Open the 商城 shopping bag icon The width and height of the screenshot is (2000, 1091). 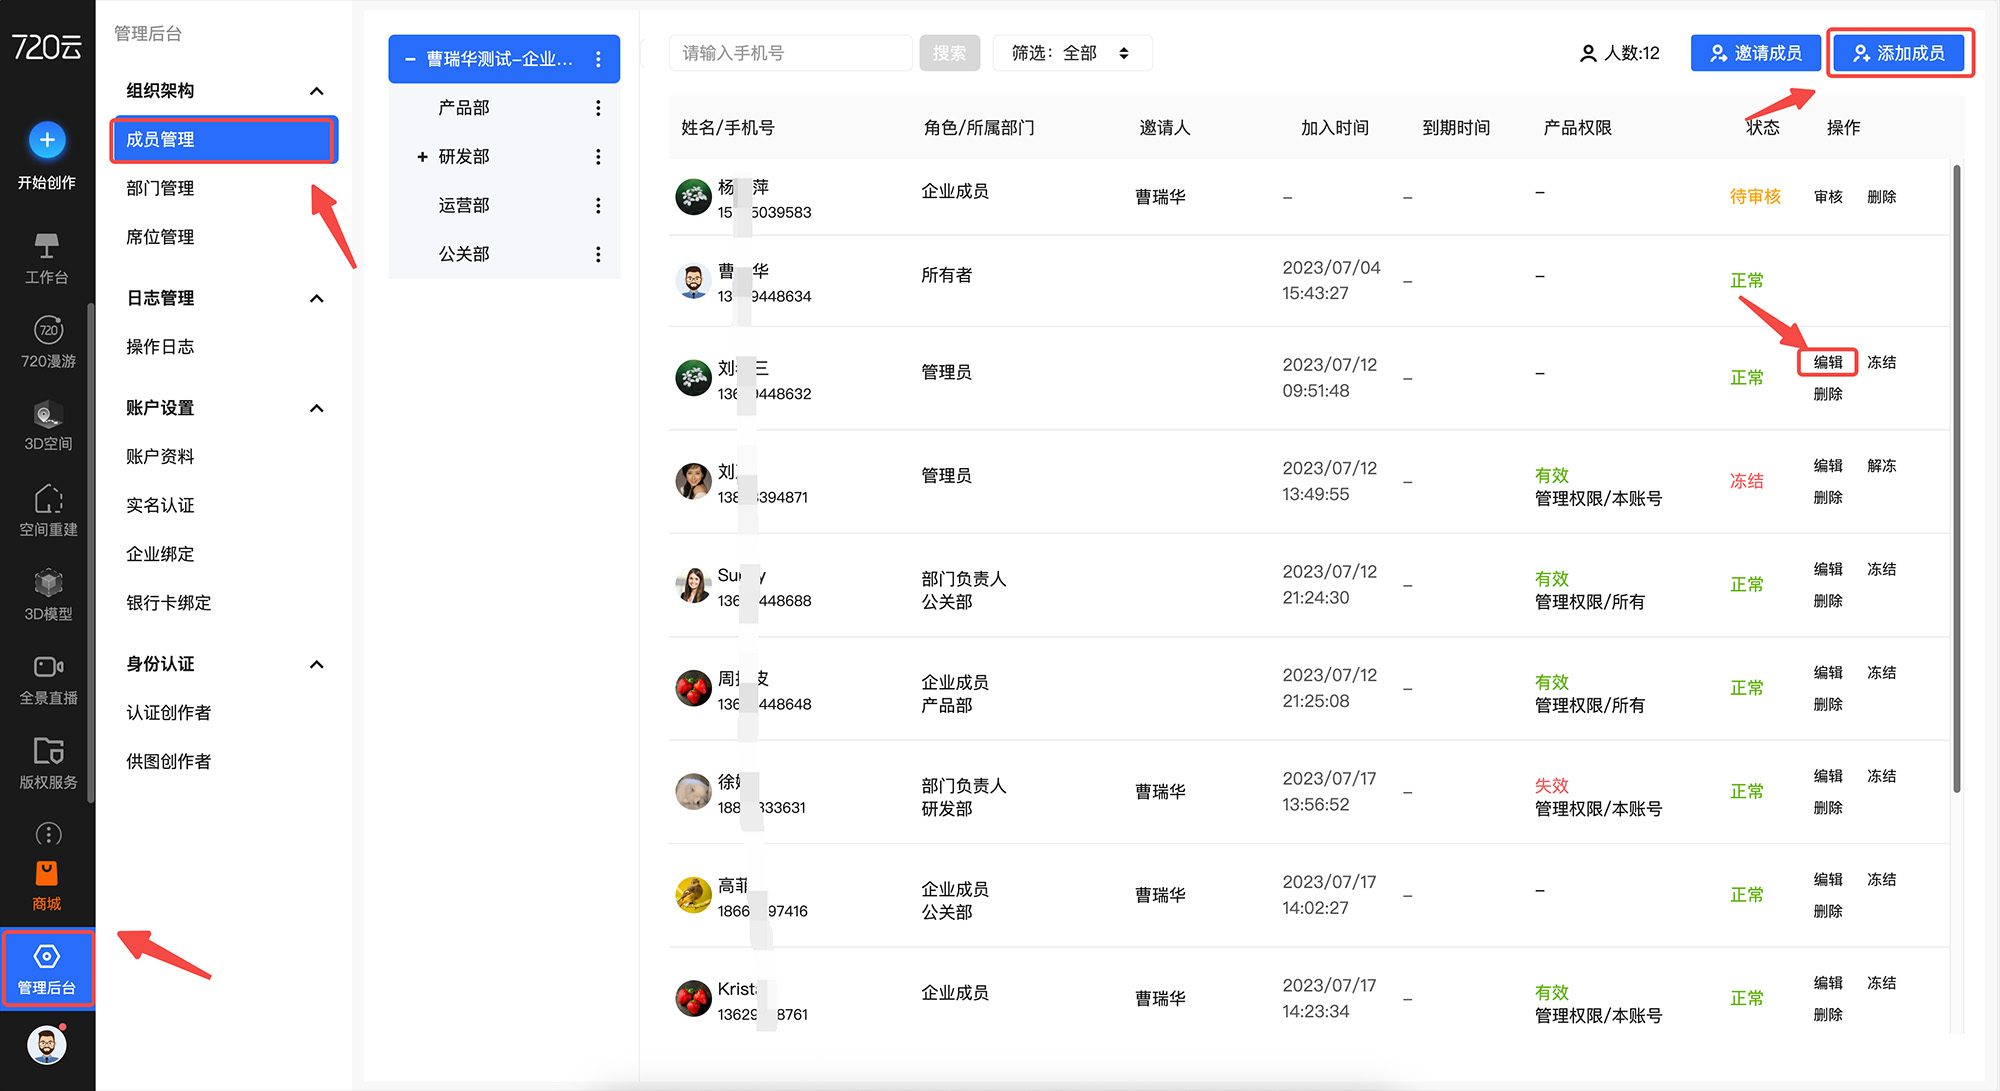pos(47,874)
